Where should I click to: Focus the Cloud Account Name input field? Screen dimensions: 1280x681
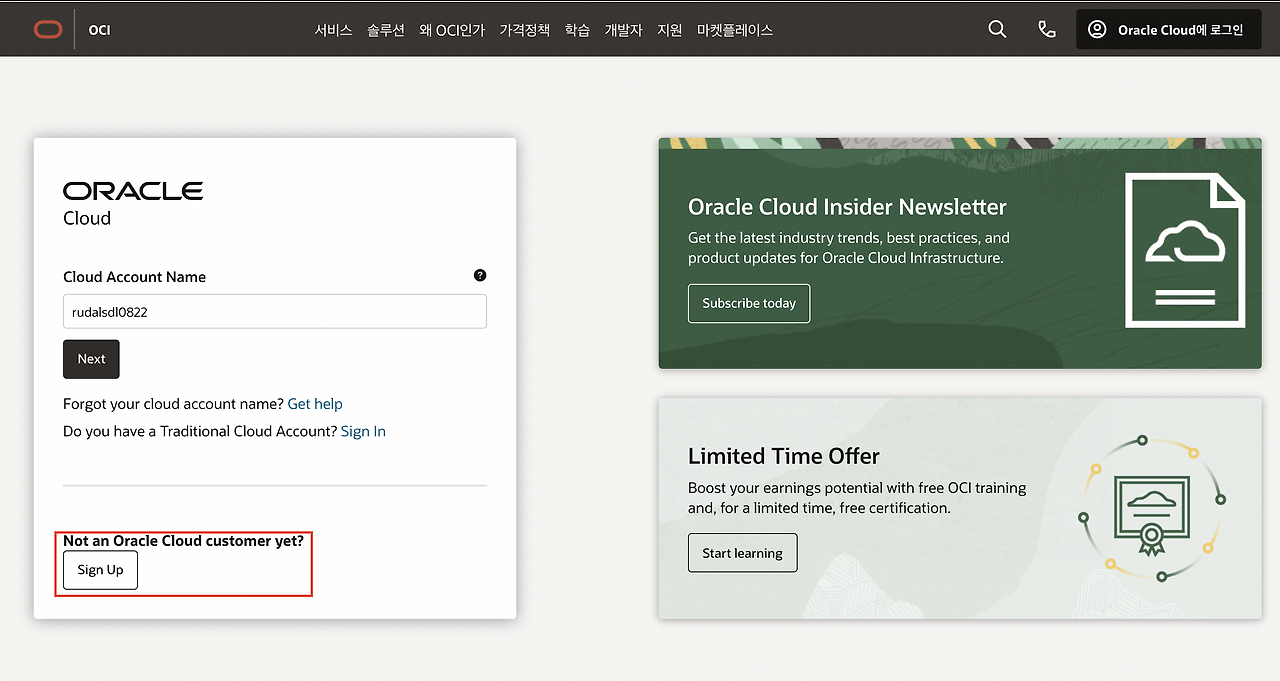(x=275, y=311)
